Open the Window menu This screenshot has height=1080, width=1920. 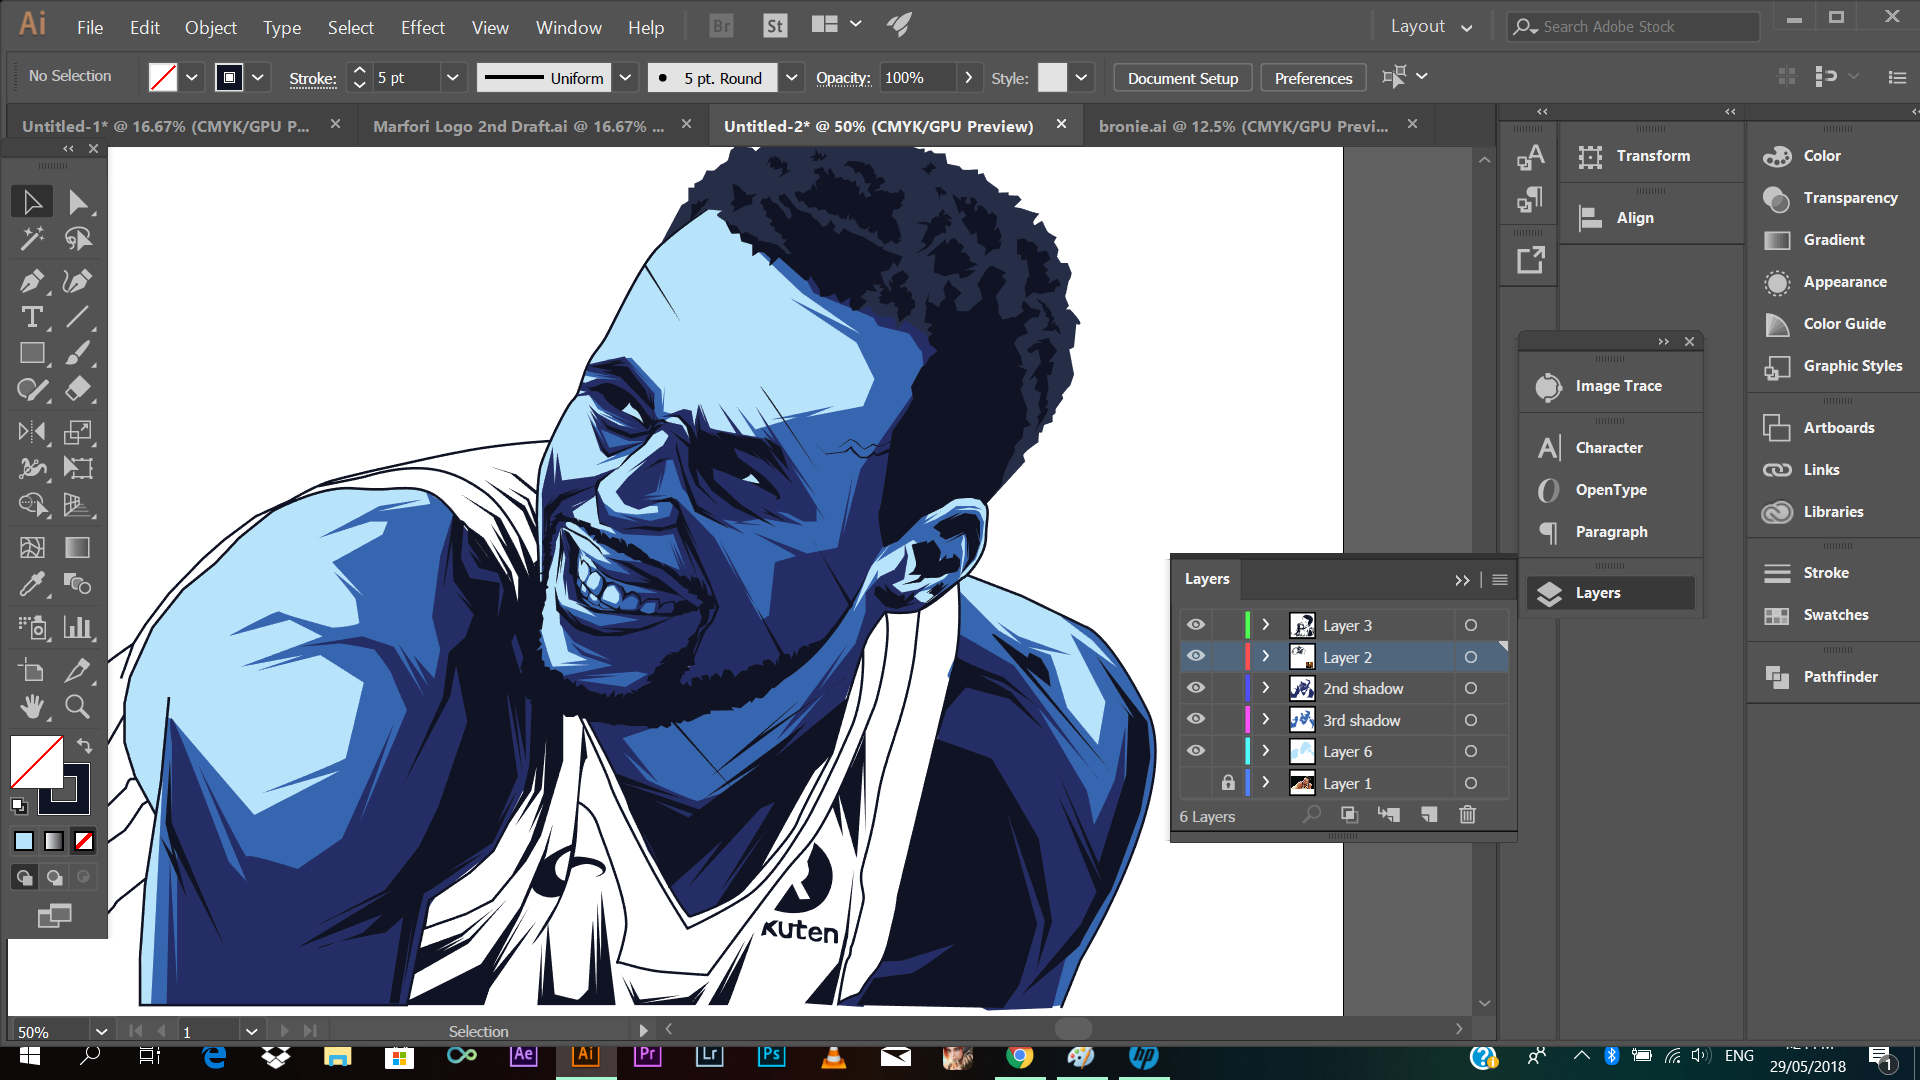click(569, 27)
